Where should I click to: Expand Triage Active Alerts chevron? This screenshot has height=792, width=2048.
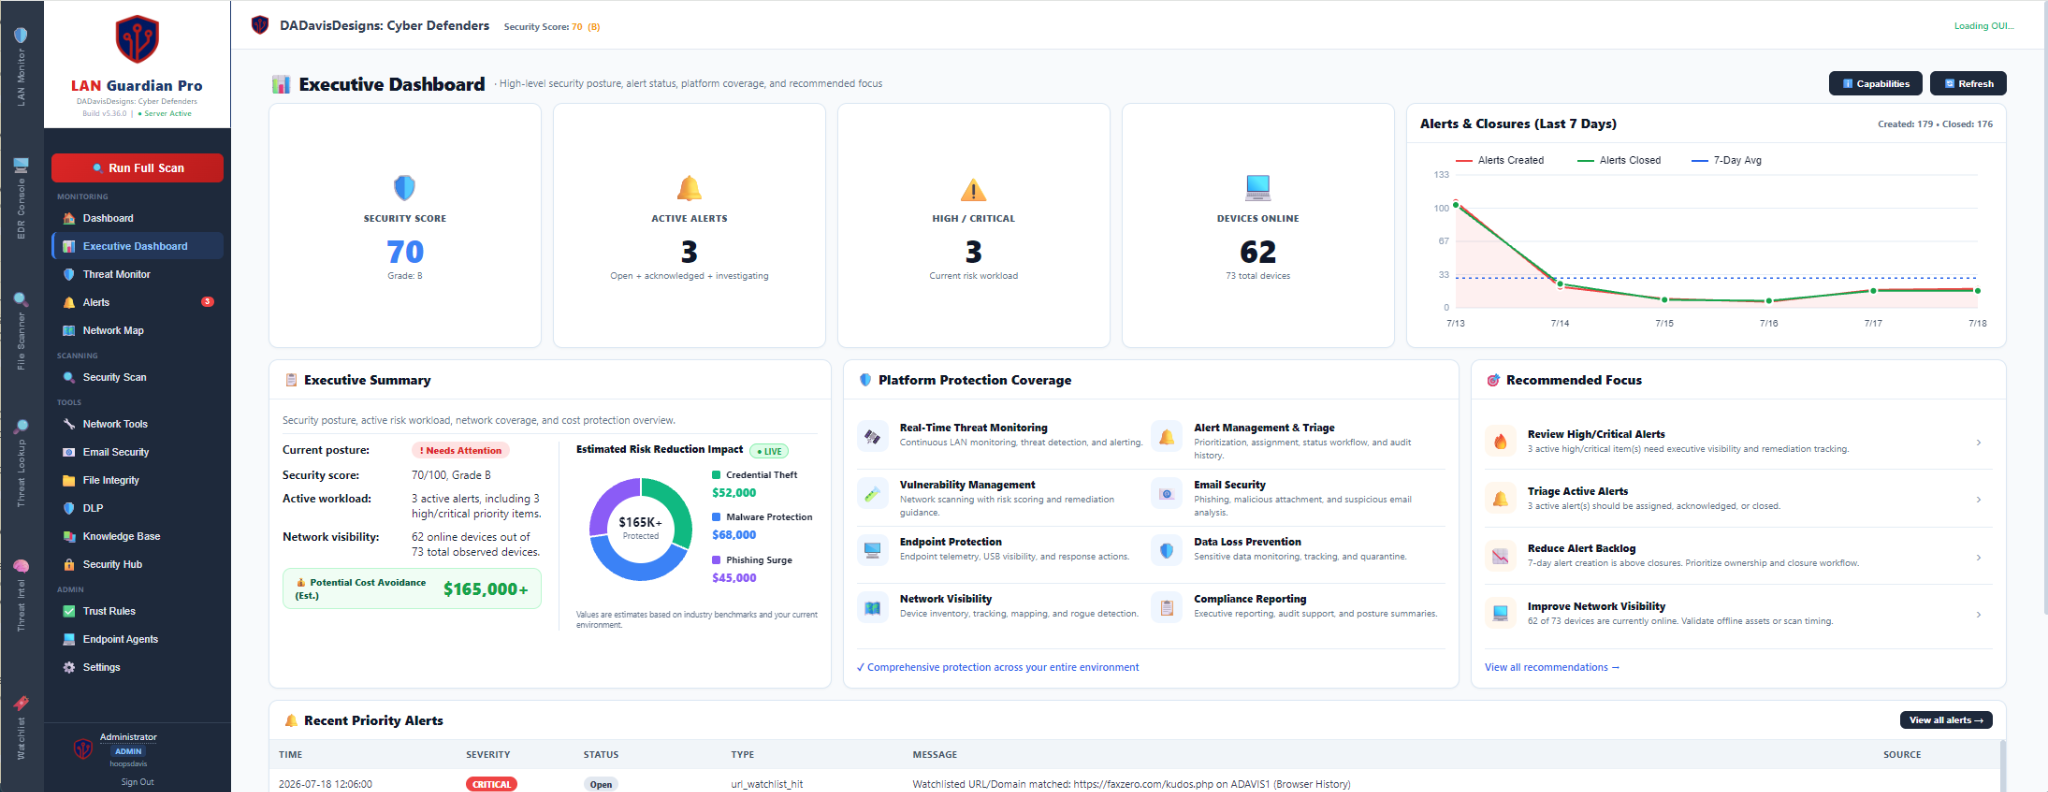[x=1979, y=499]
